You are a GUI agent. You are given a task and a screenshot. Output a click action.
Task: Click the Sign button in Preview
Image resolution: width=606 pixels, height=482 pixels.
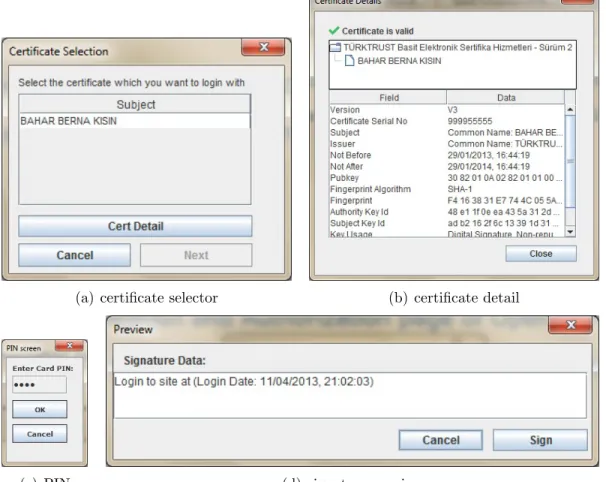540,440
